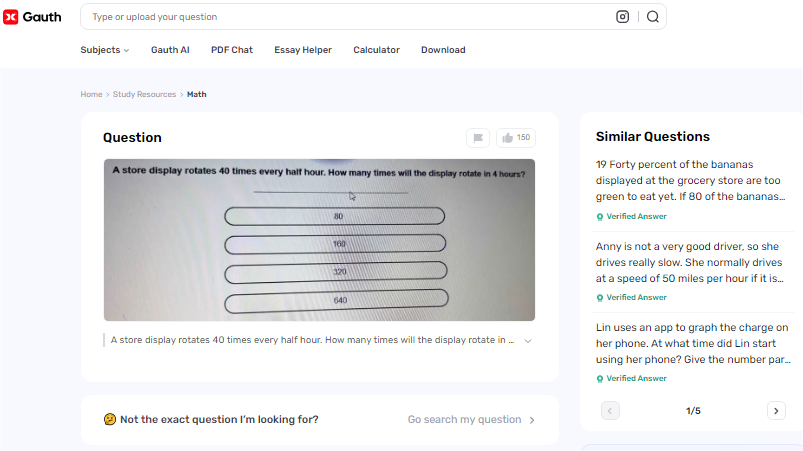Image resolution: width=803 pixels, height=451 pixels.
Task: Click the flag report icon button
Action: [478, 138]
